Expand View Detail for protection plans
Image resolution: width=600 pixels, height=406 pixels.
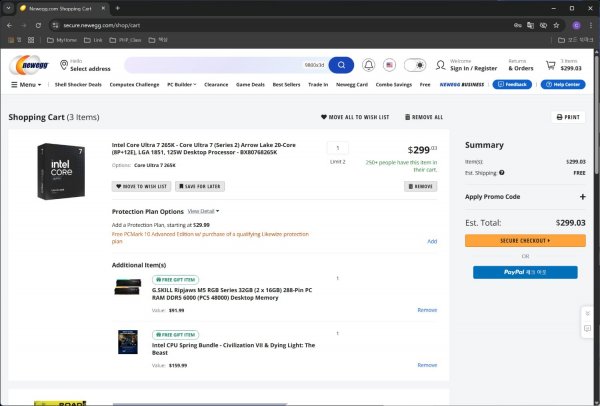point(203,211)
